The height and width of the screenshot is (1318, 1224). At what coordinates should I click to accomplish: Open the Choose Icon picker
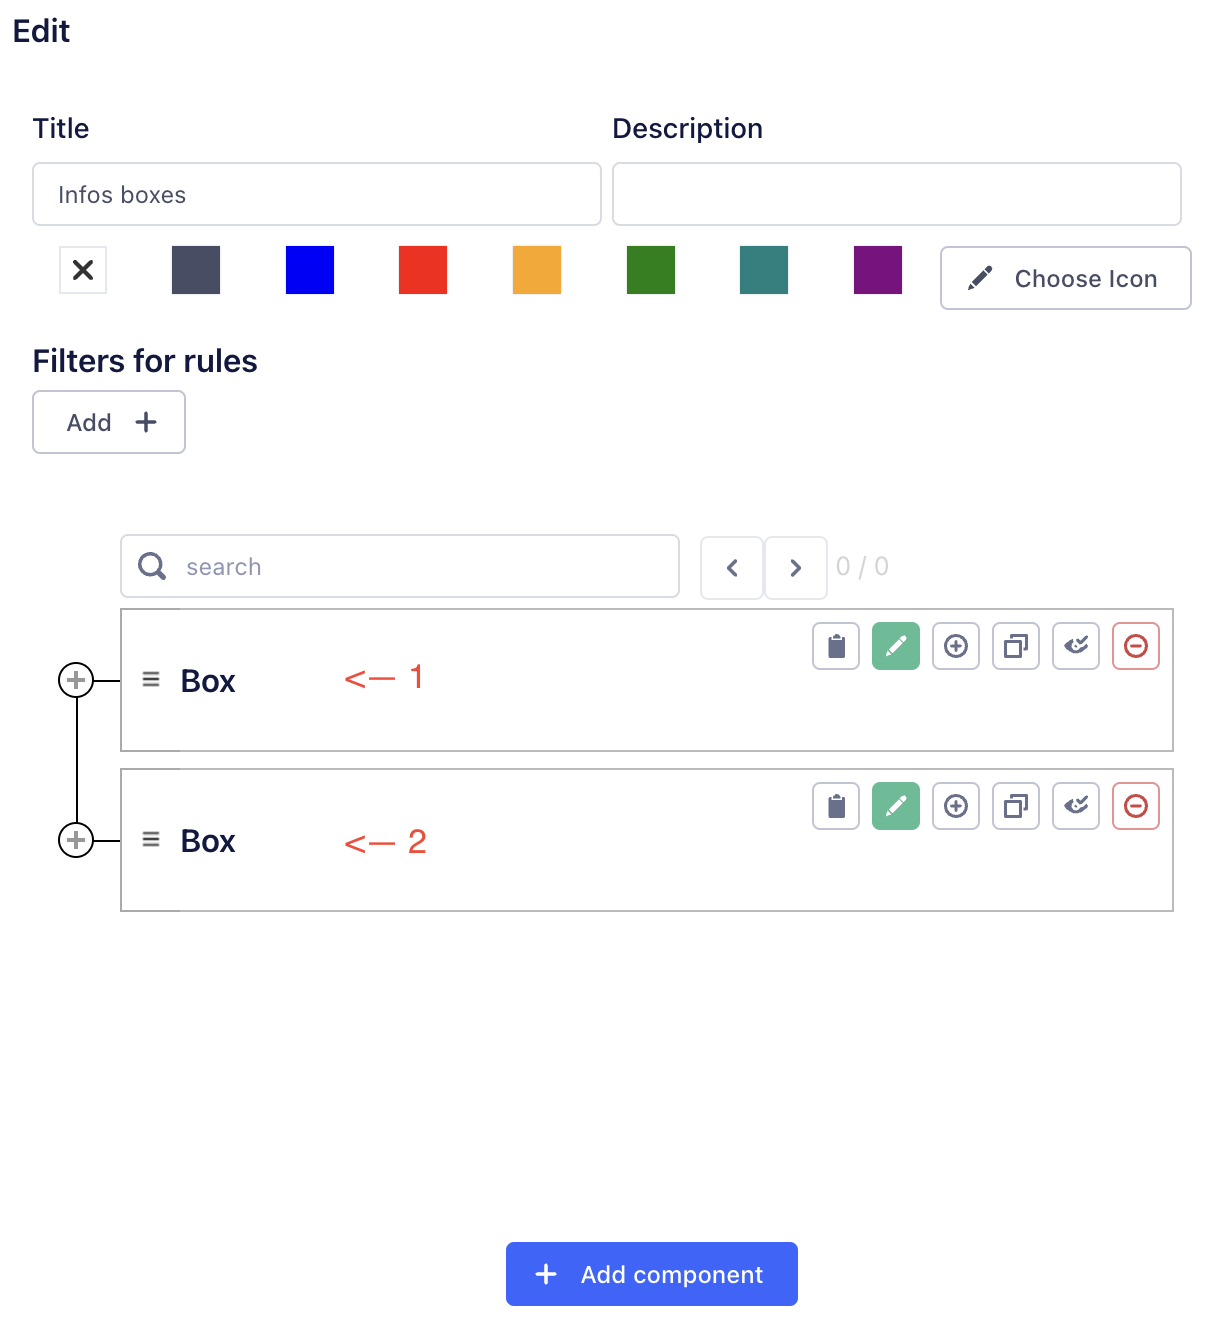(x=1066, y=278)
